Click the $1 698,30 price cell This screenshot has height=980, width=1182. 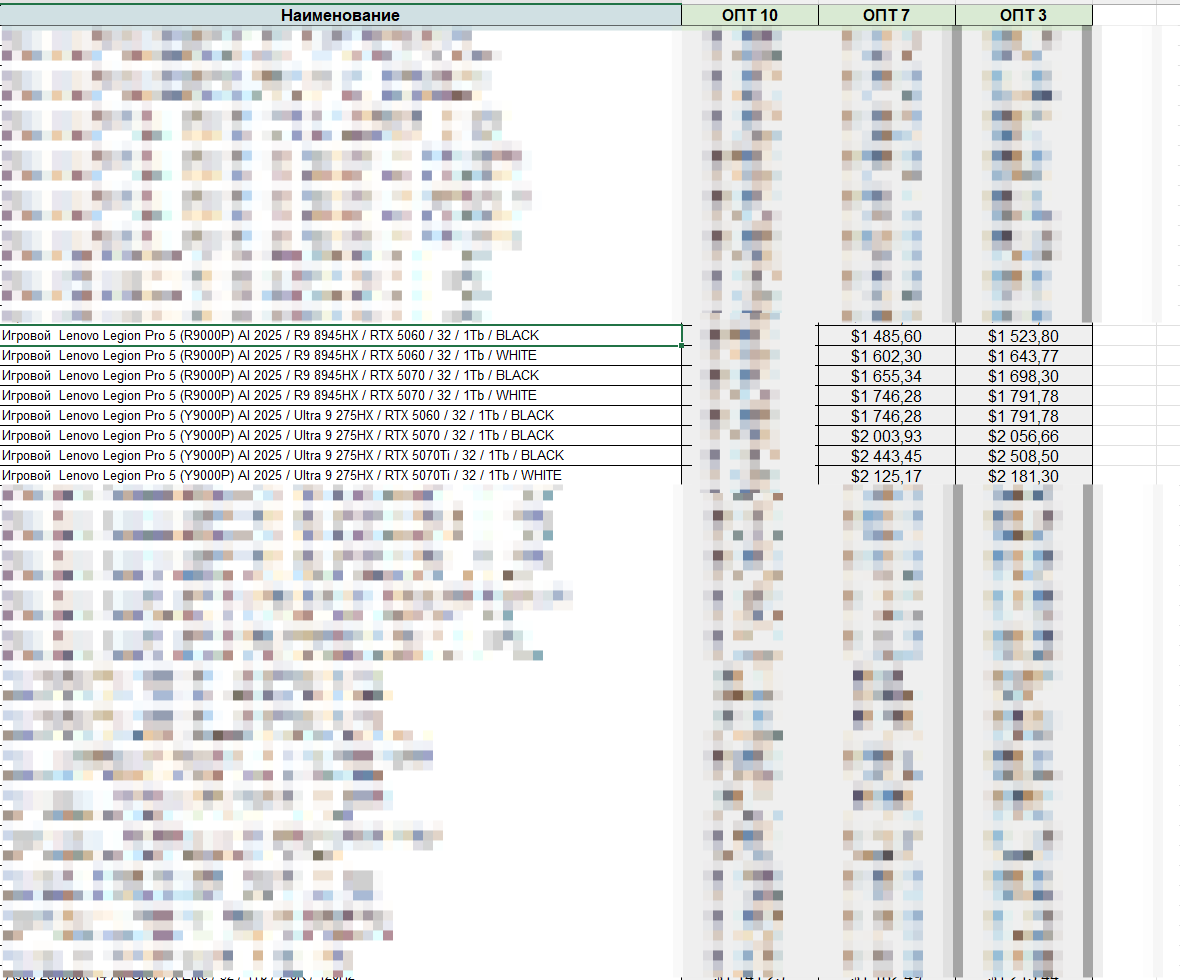pyautogui.click(x=1023, y=376)
